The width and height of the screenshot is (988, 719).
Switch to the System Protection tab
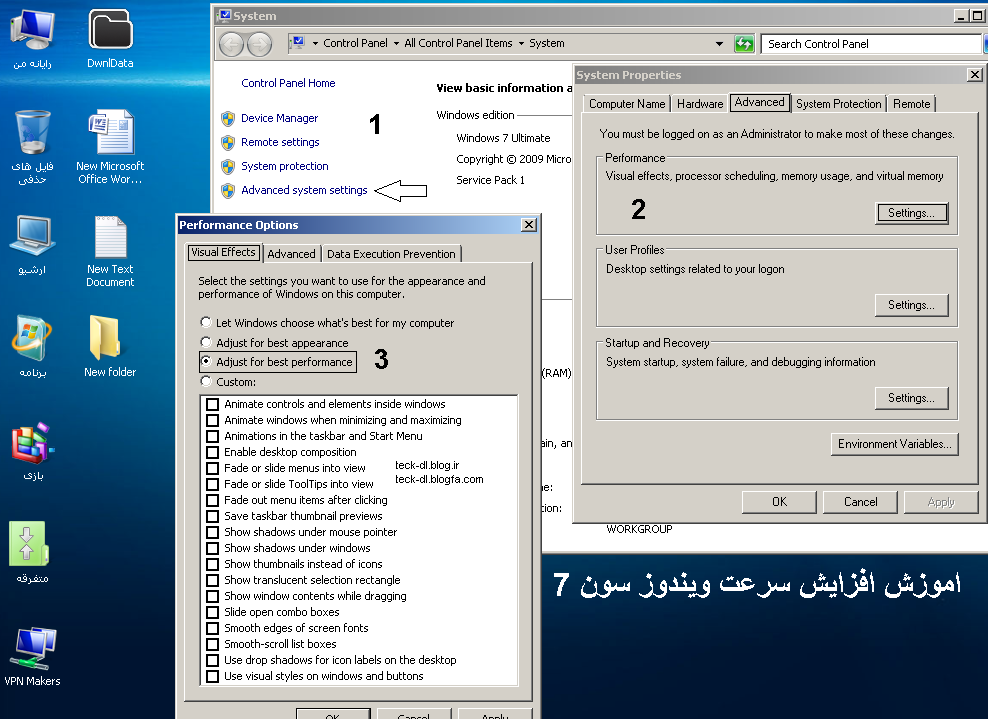[x=838, y=104]
